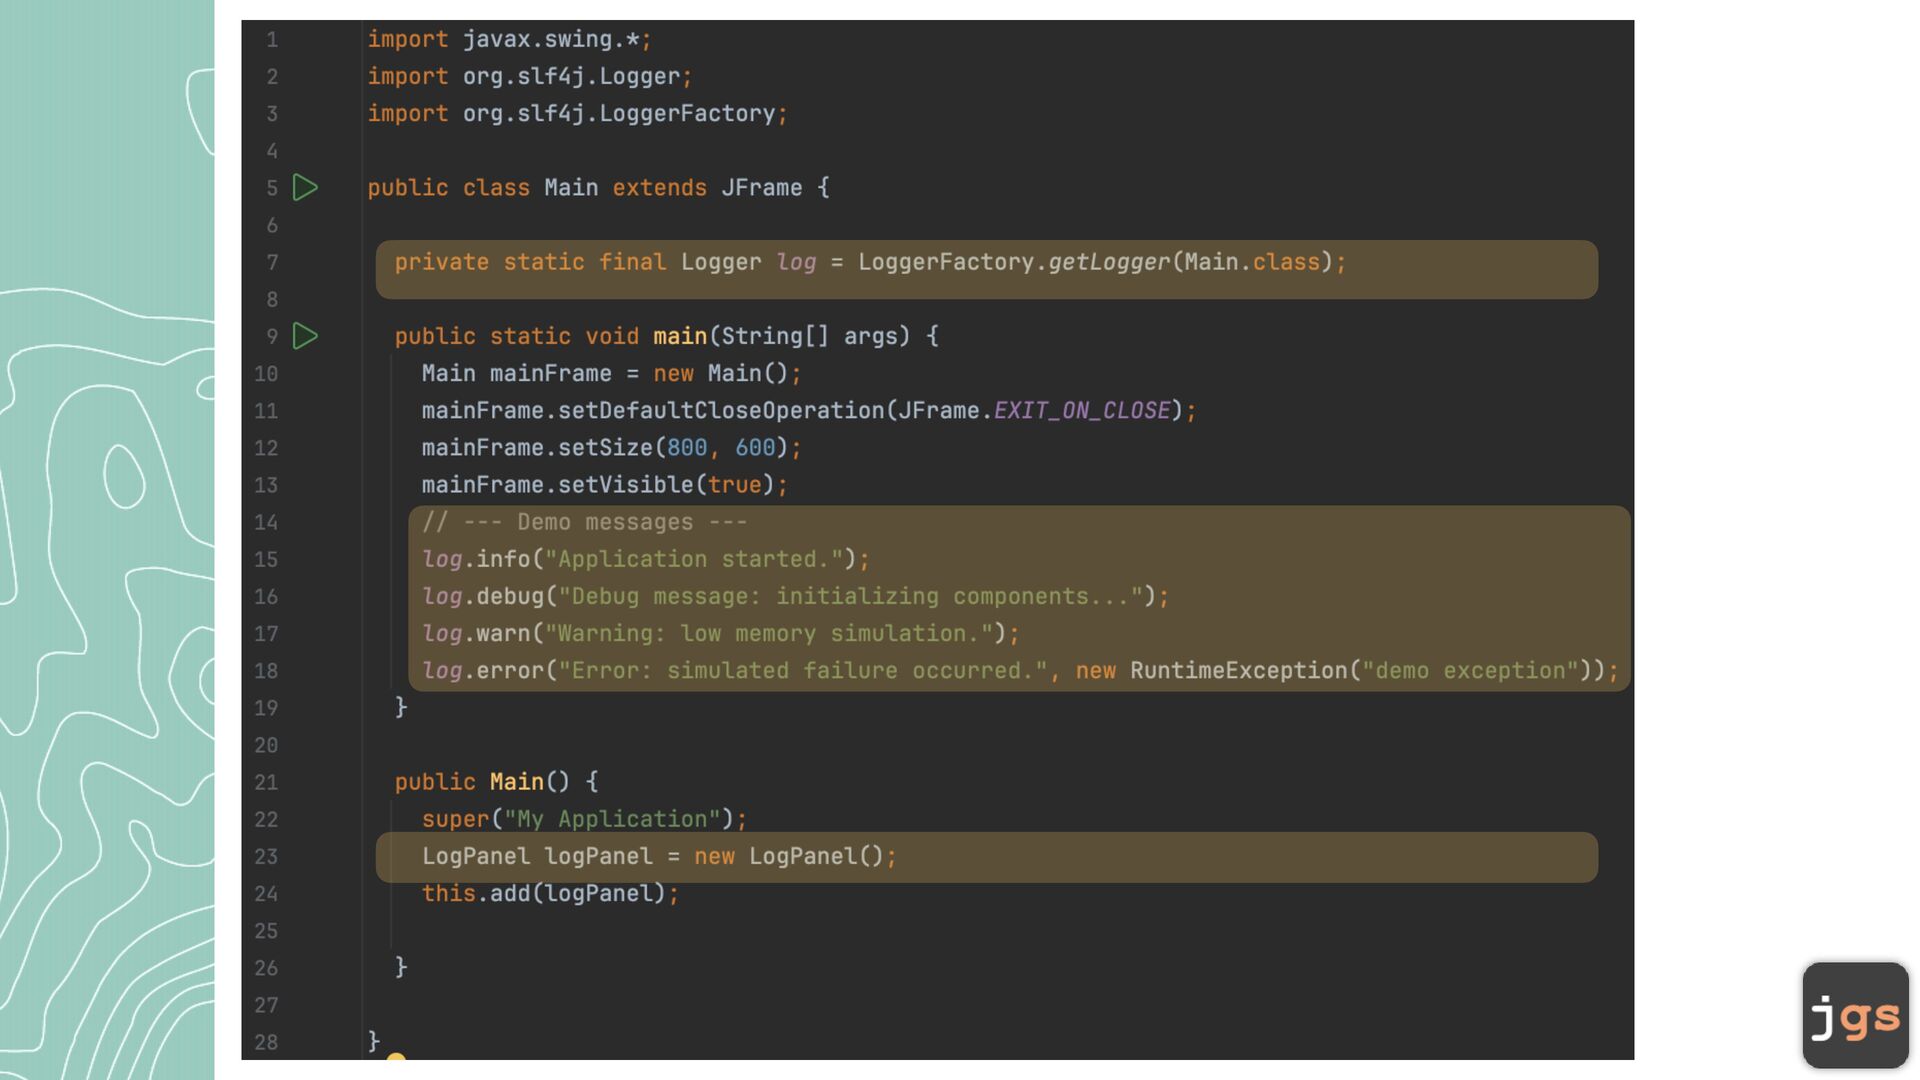Screen dimensions: 1920x1080
Task: Click 'import javax.swing.*;' text
Action: tap(509, 39)
